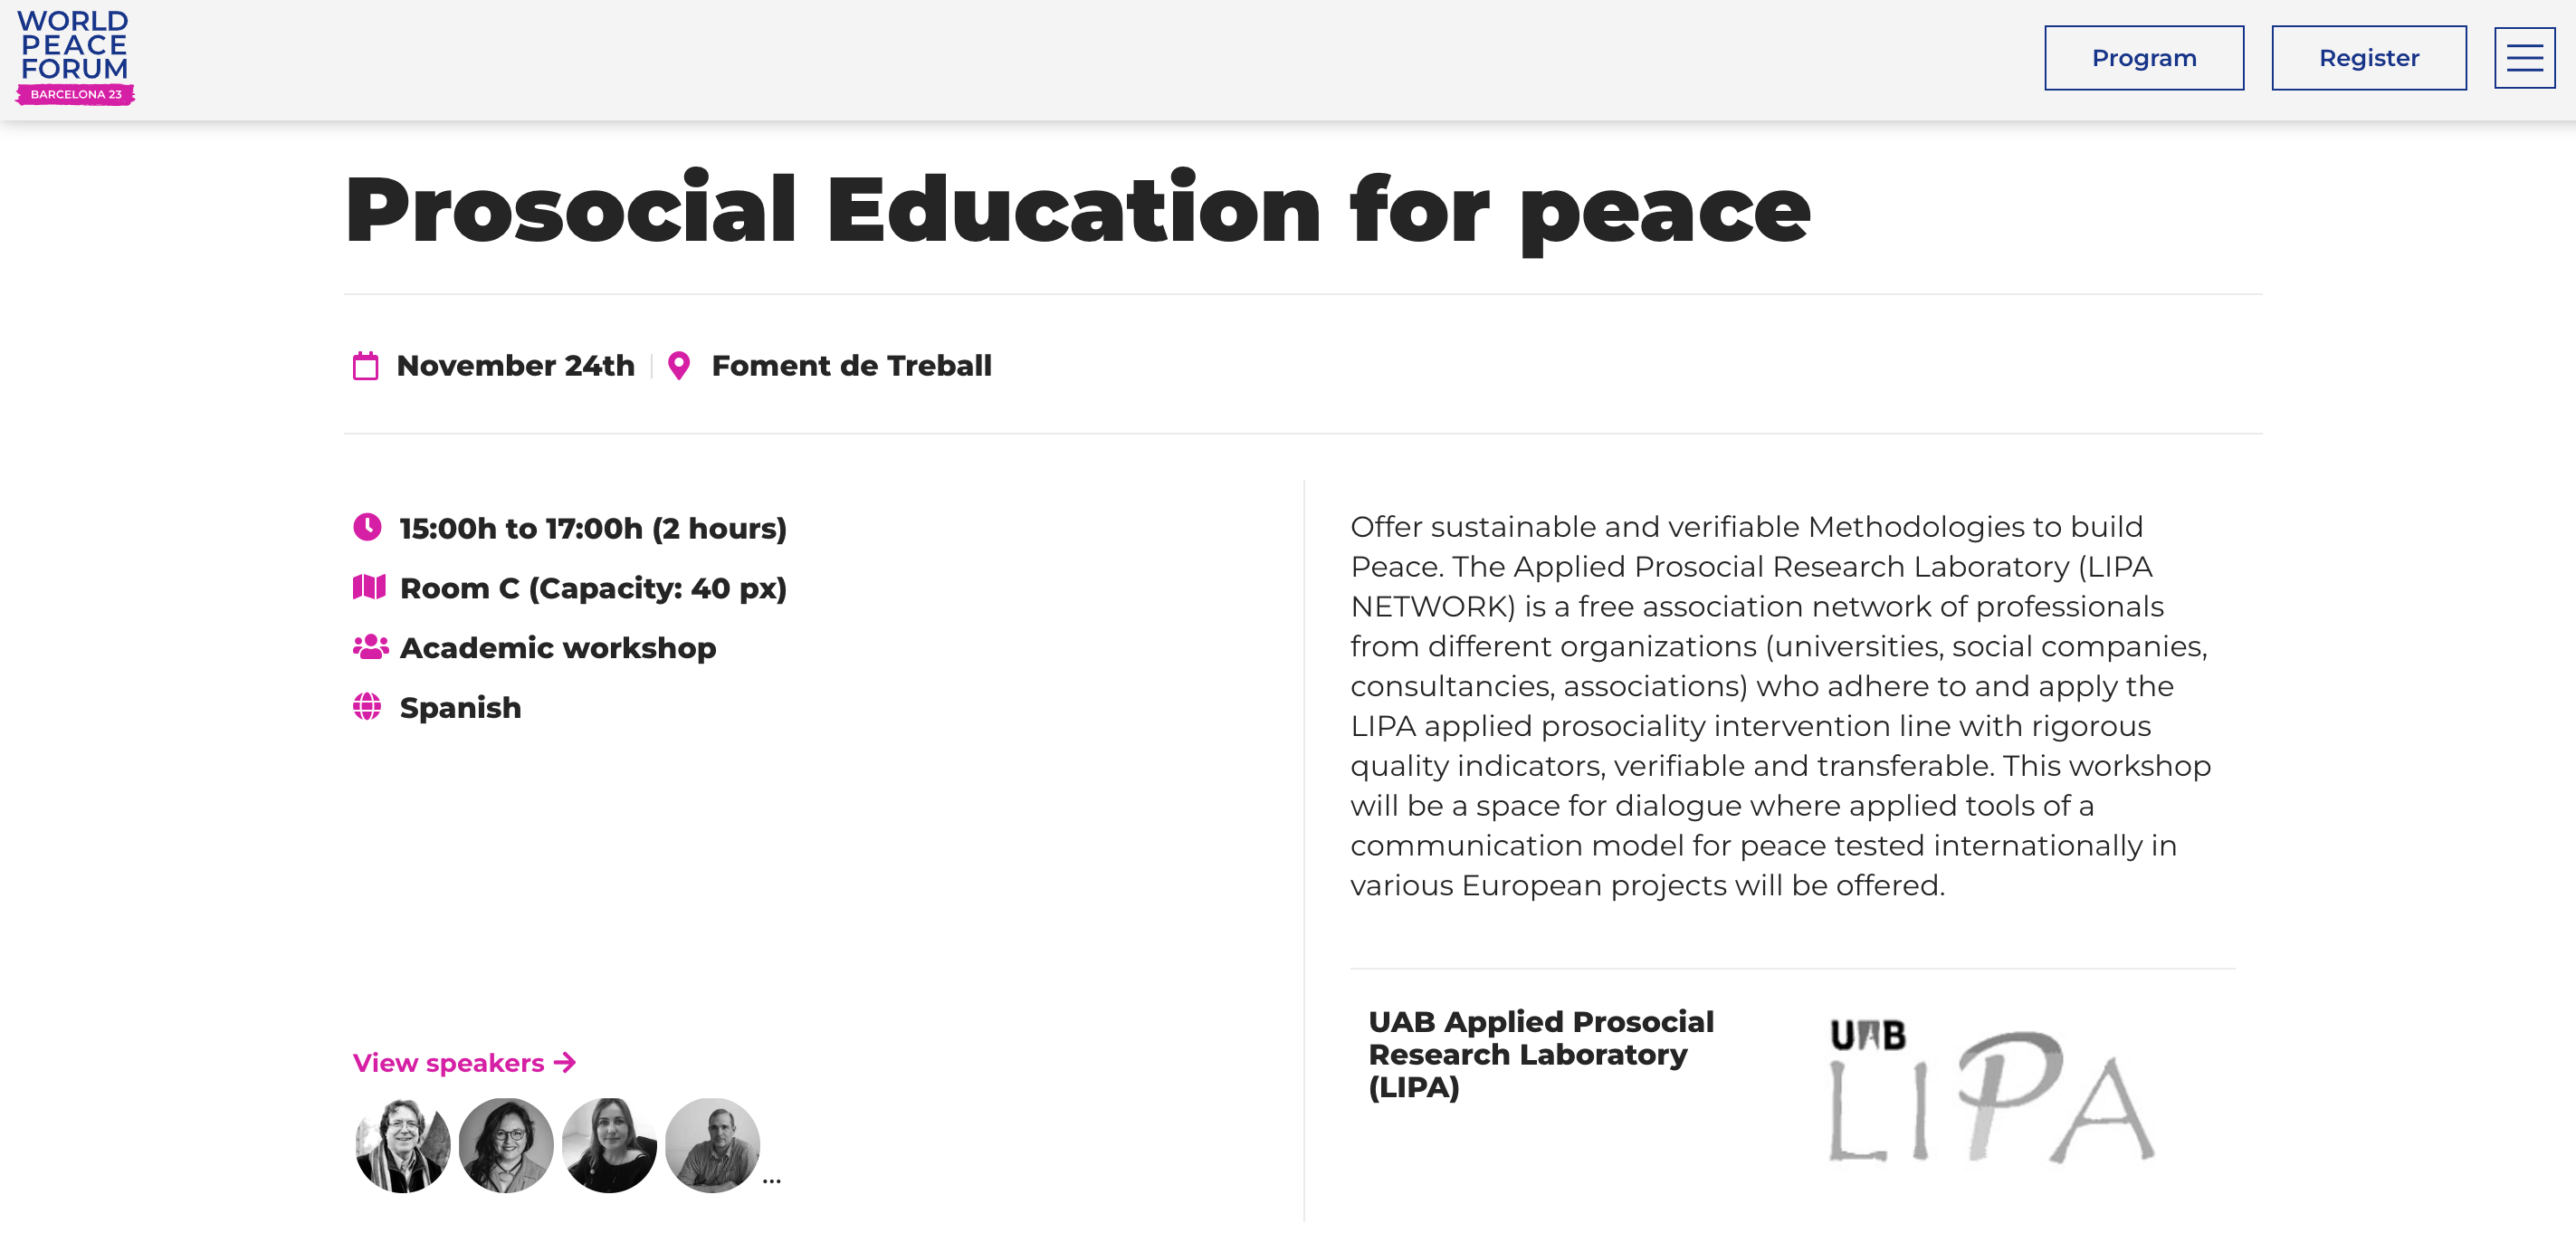Click the Register button
Image resolution: width=2576 pixels, height=1233 pixels.
pos(2368,58)
